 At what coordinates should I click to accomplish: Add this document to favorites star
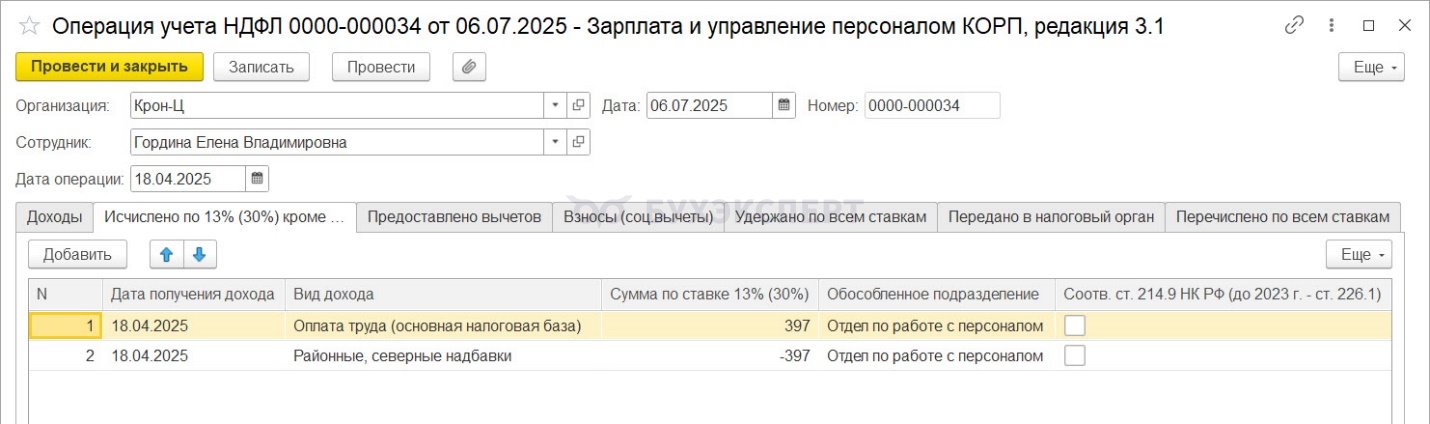point(28,27)
